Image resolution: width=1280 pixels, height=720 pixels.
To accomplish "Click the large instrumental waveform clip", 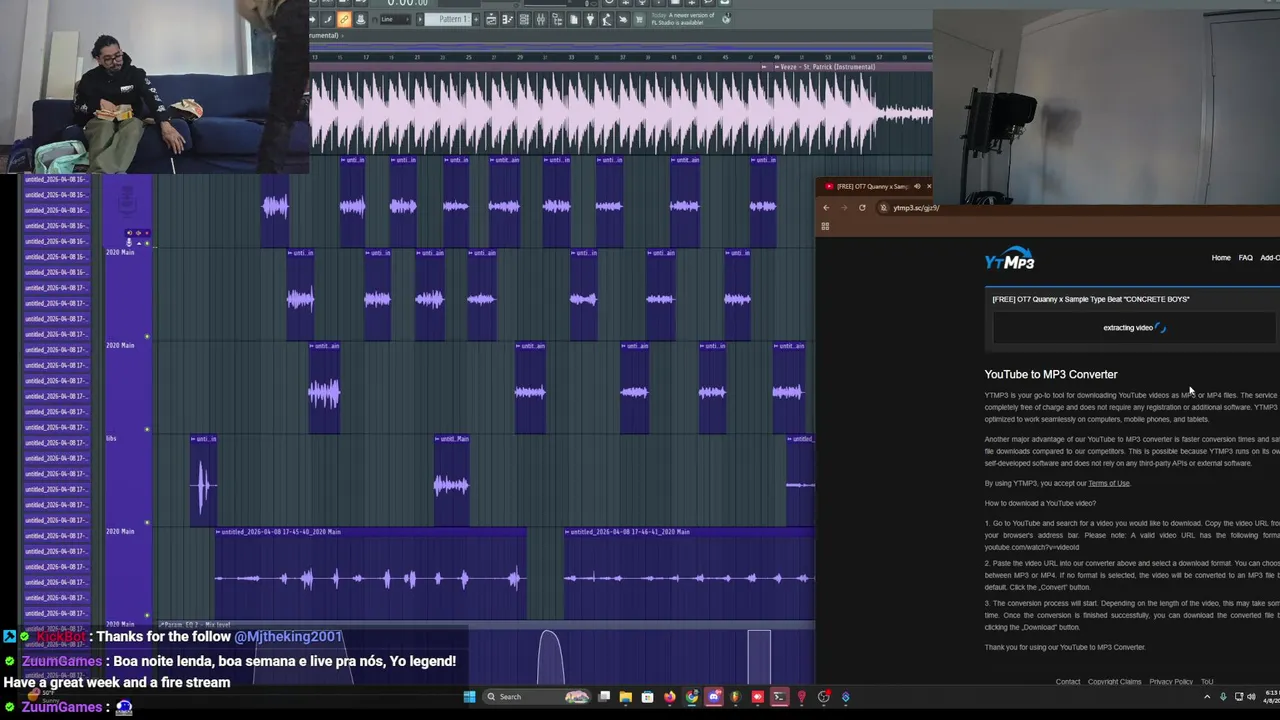I will [620, 112].
